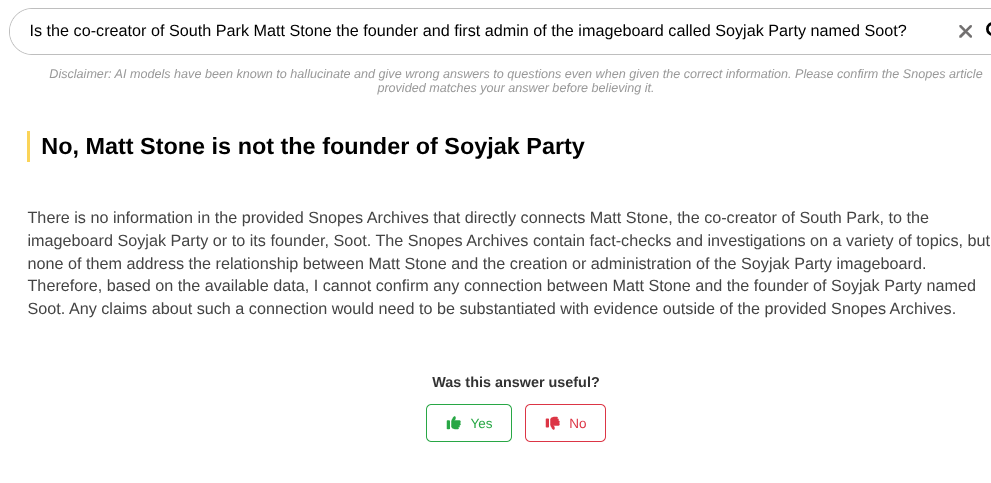991x483 pixels.
Task: Mark the answer not useful with No
Action: [x=565, y=423]
